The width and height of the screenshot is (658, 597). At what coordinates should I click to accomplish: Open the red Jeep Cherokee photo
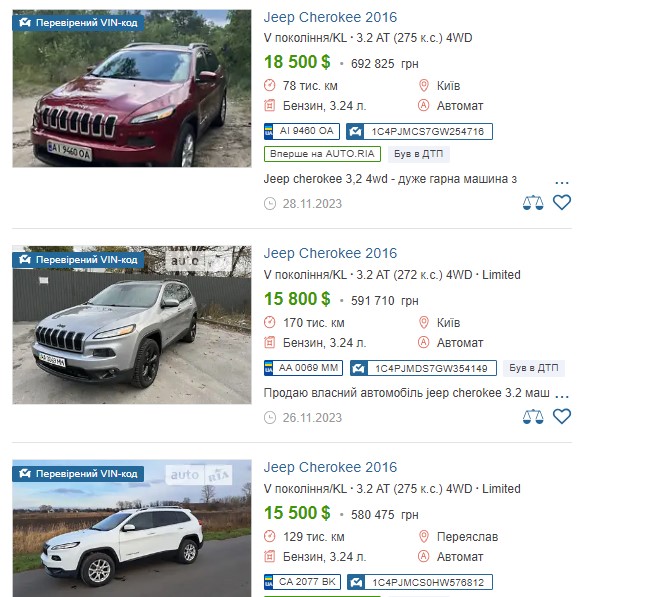click(x=132, y=89)
